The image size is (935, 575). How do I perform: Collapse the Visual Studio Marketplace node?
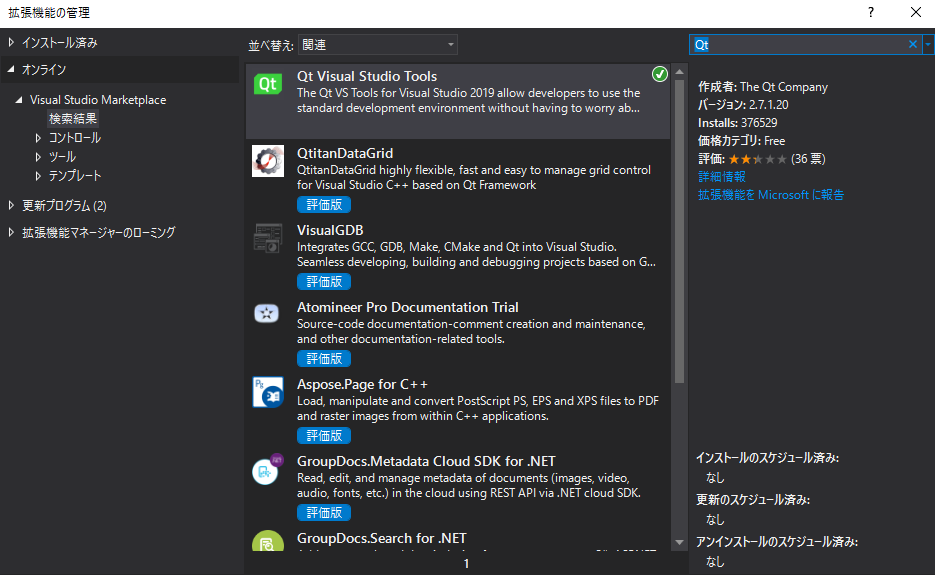[x=18, y=100]
